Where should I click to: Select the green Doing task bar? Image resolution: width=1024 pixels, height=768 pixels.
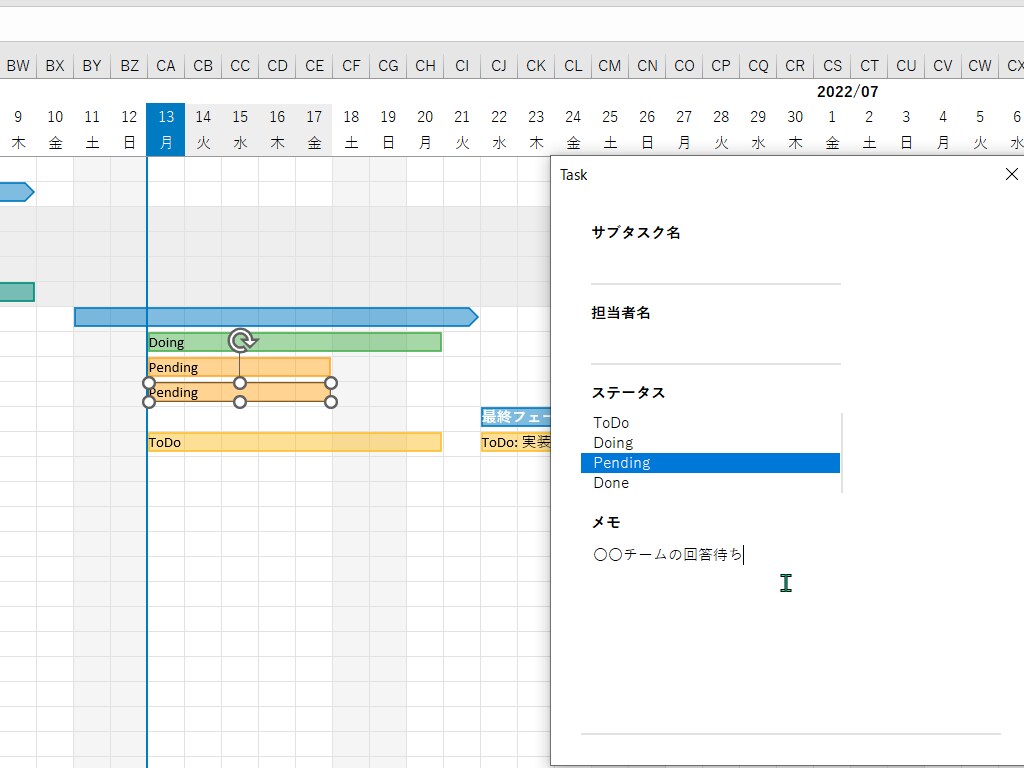tap(295, 342)
